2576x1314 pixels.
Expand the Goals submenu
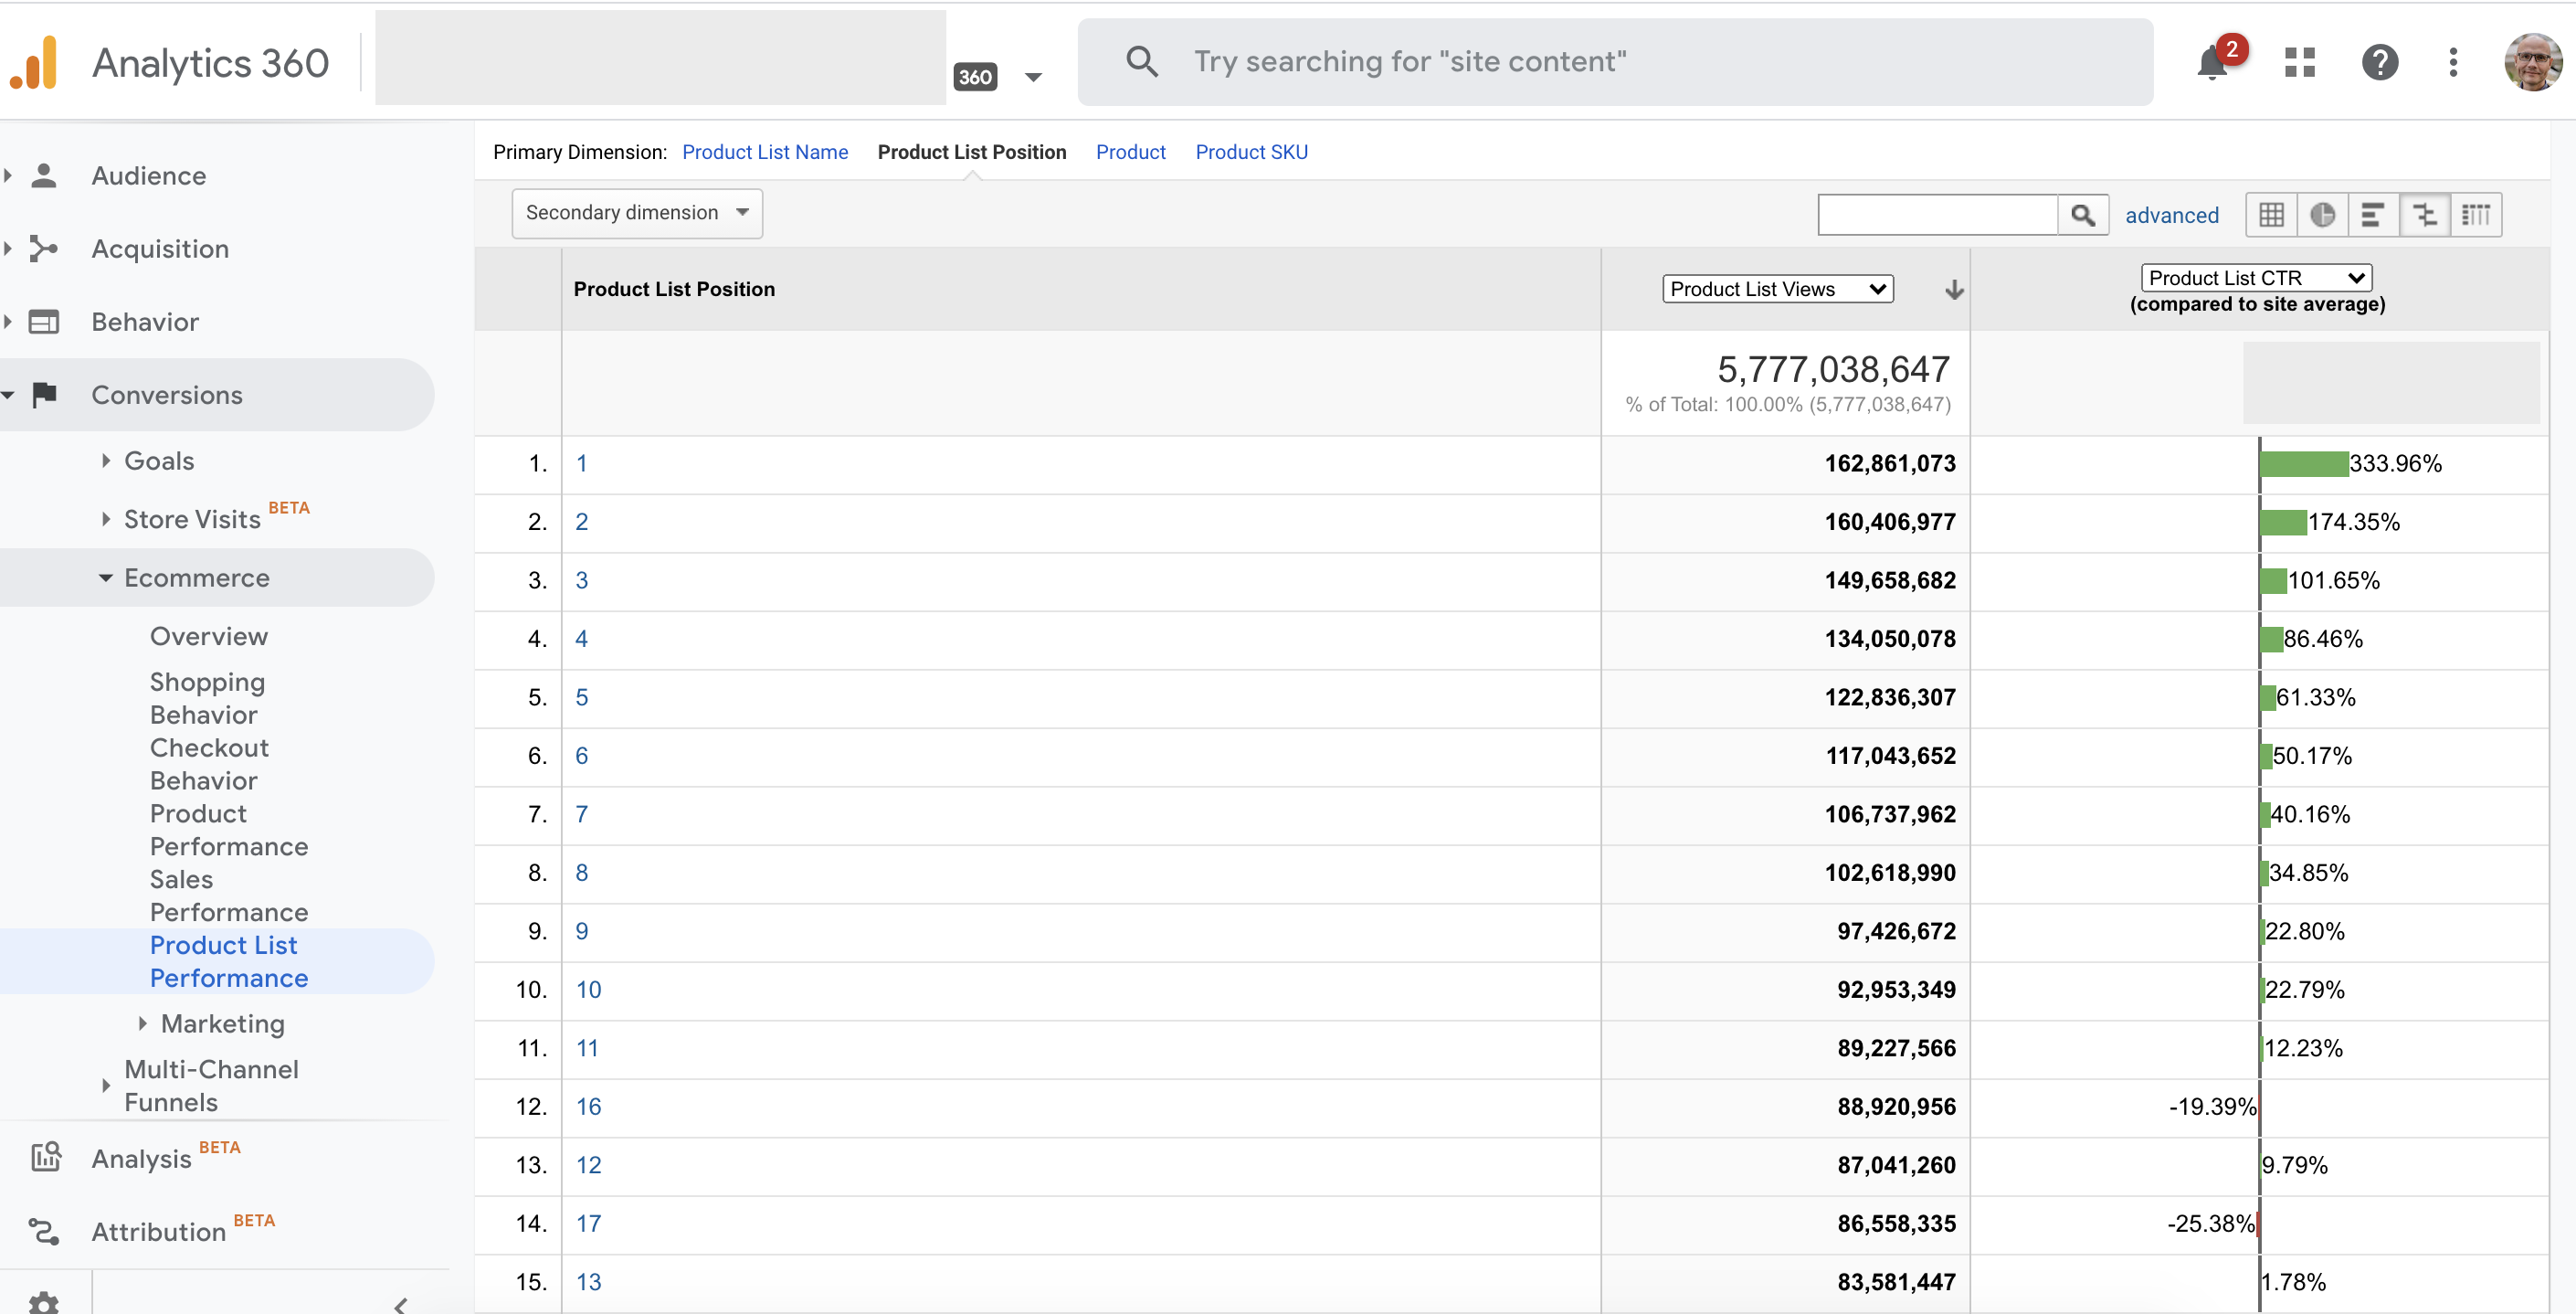point(106,461)
